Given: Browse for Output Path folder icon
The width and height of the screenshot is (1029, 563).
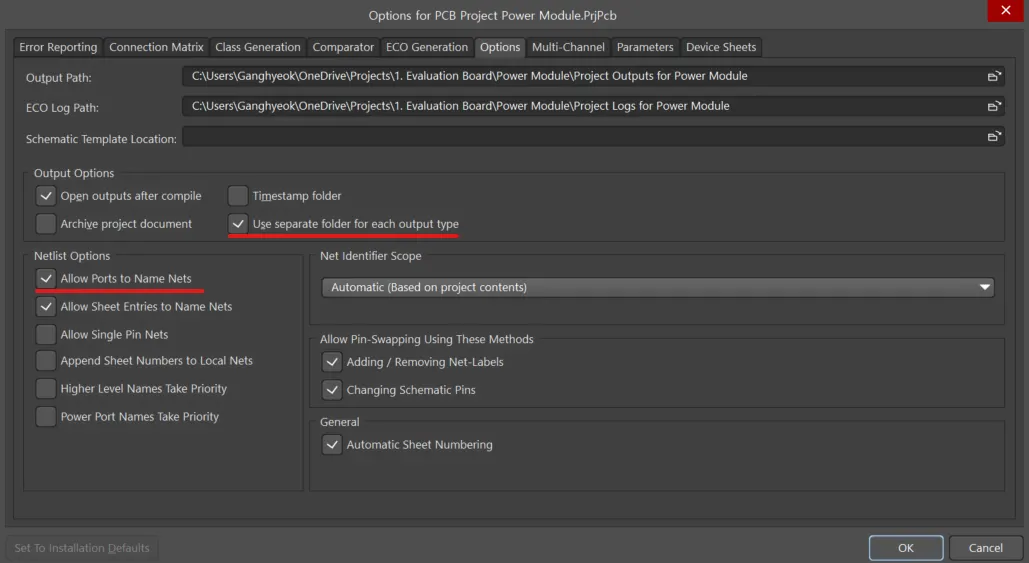Looking at the screenshot, I should (x=994, y=76).
